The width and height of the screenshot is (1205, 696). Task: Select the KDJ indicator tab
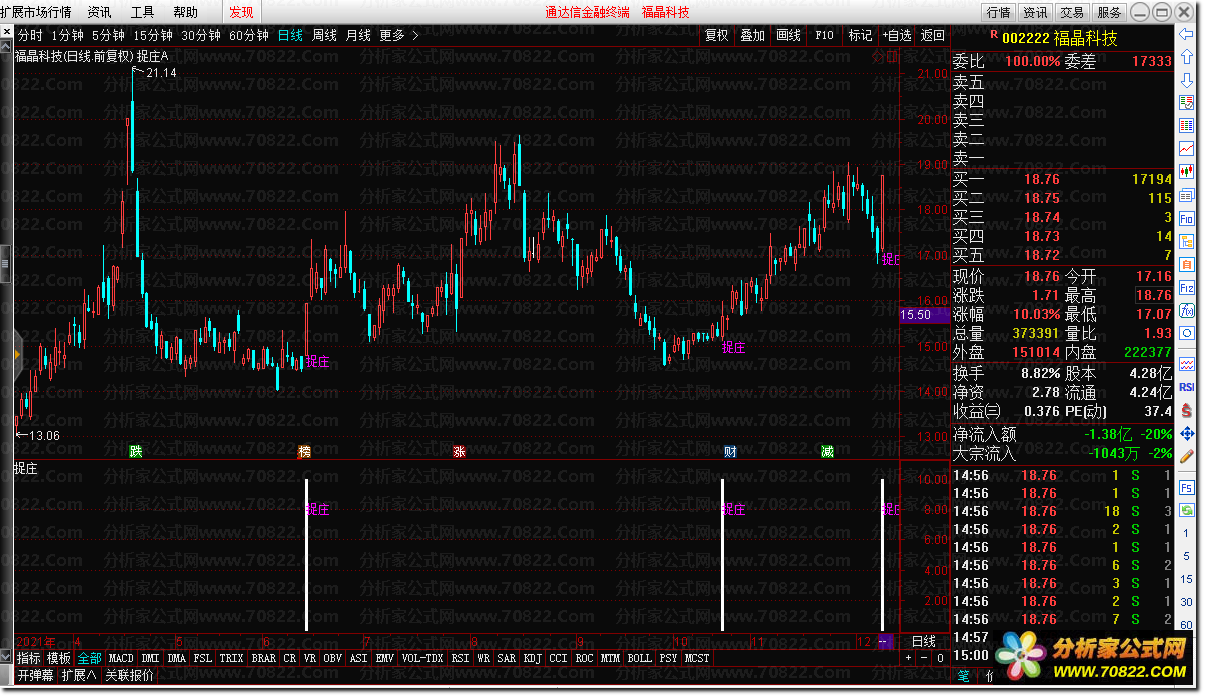pos(531,658)
